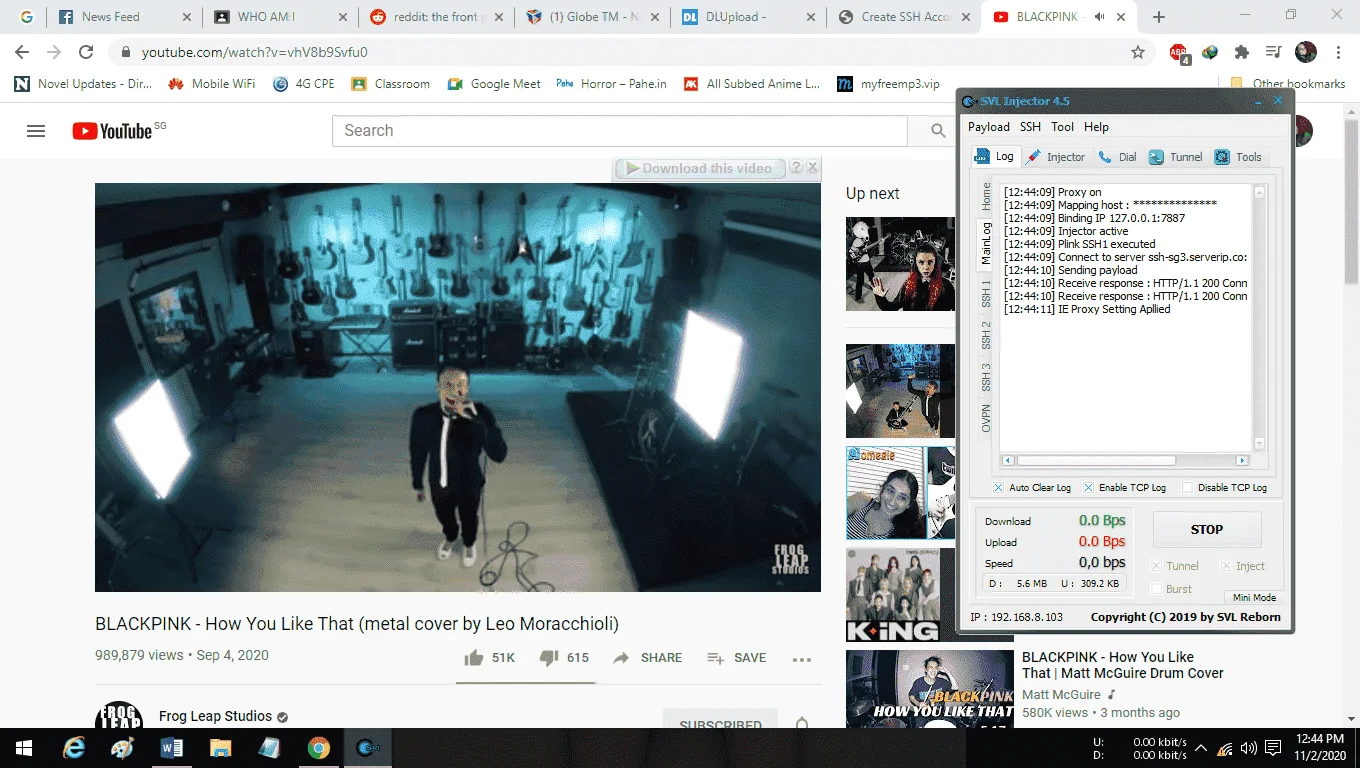Select the Home vertical tab
The height and width of the screenshot is (768, 1360).
[x=986, y=196]
